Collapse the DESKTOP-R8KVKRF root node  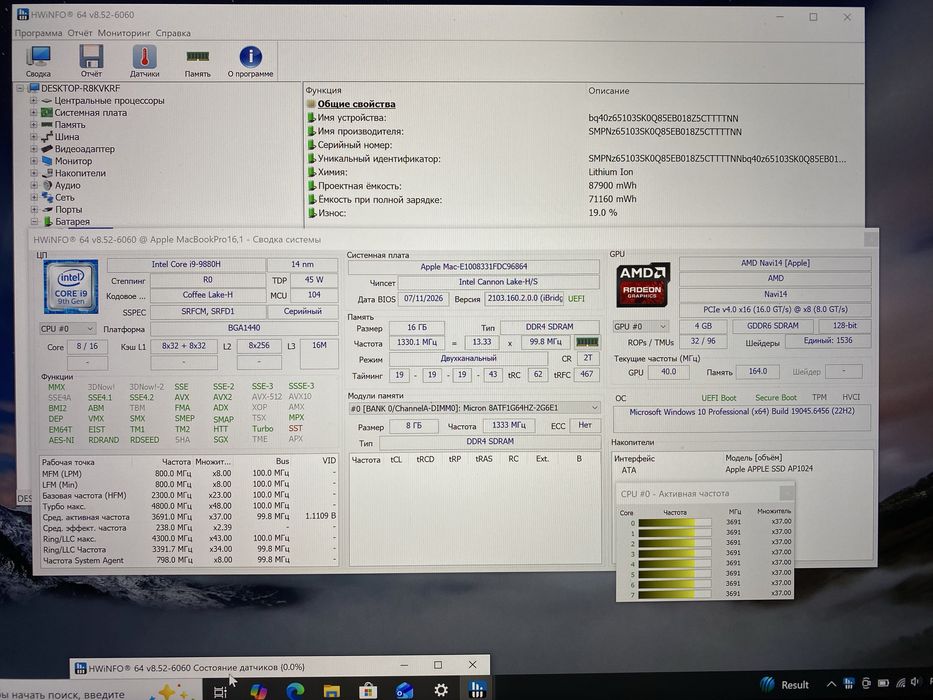(x=20, y=88)
